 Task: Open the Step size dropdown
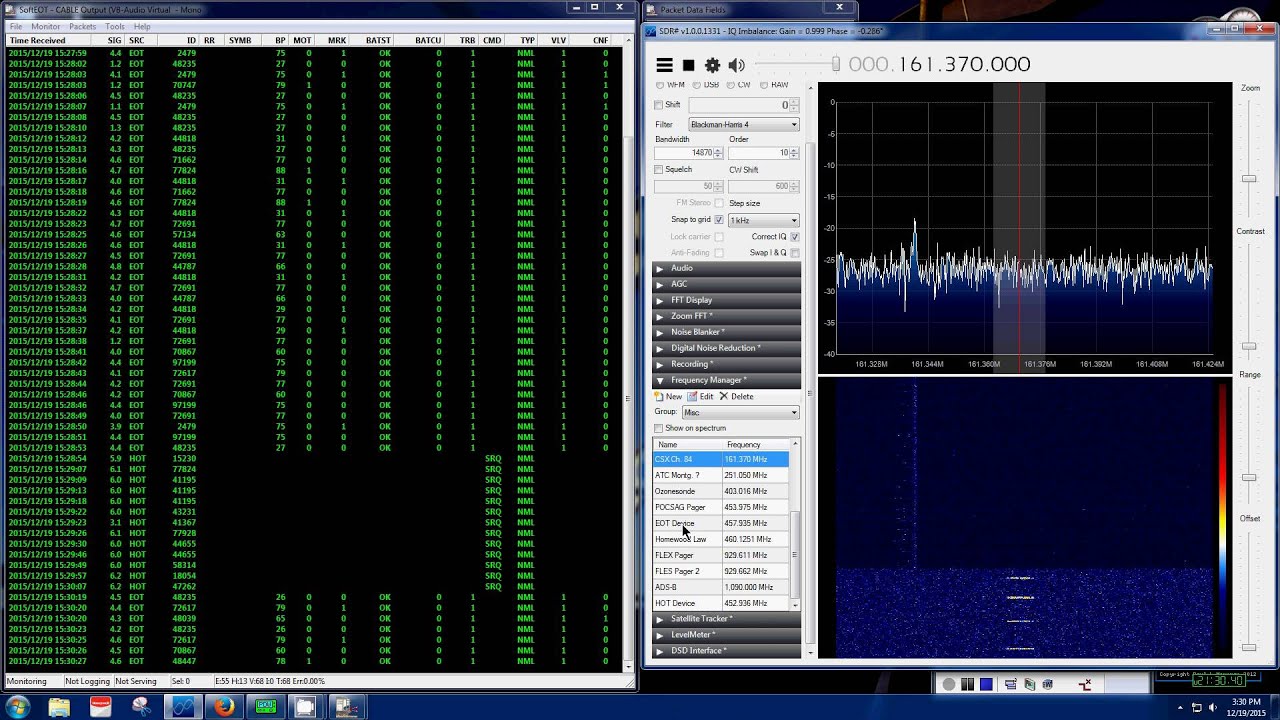point(764,220)
